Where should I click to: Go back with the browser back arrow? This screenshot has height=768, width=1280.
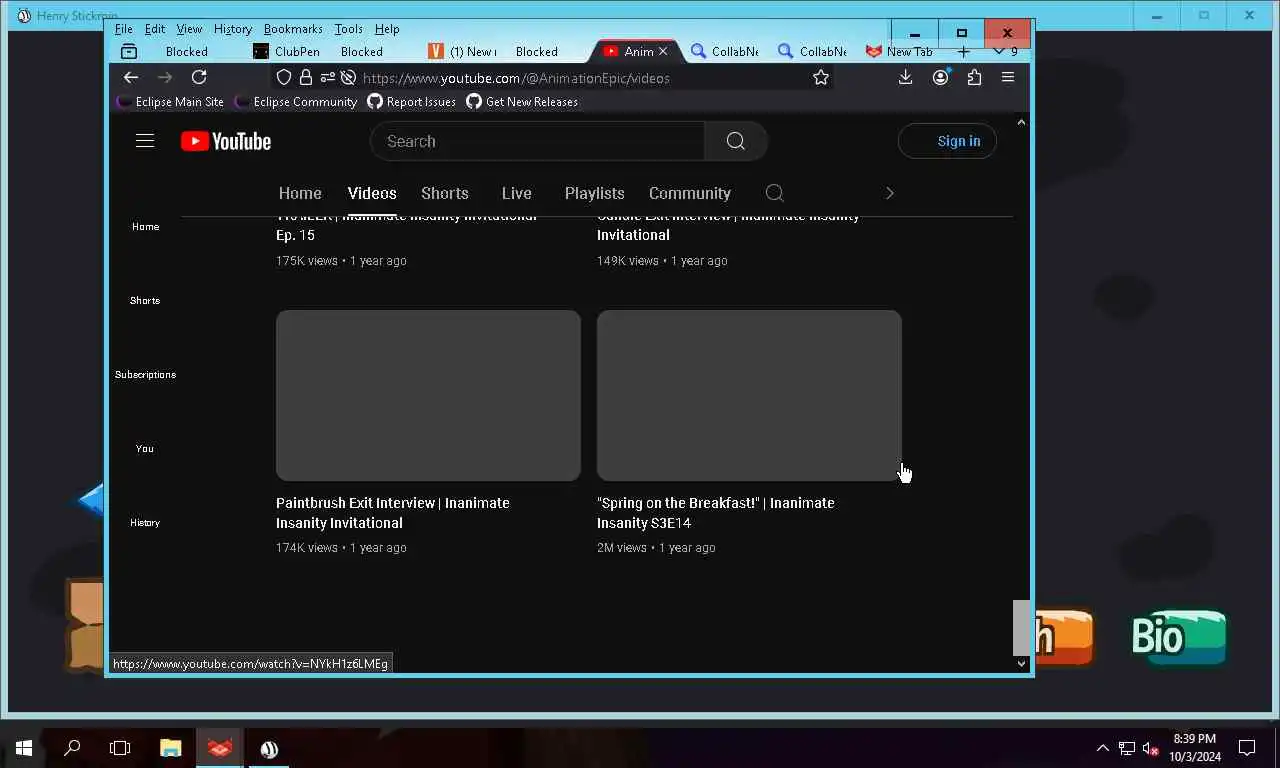(131, 77)
